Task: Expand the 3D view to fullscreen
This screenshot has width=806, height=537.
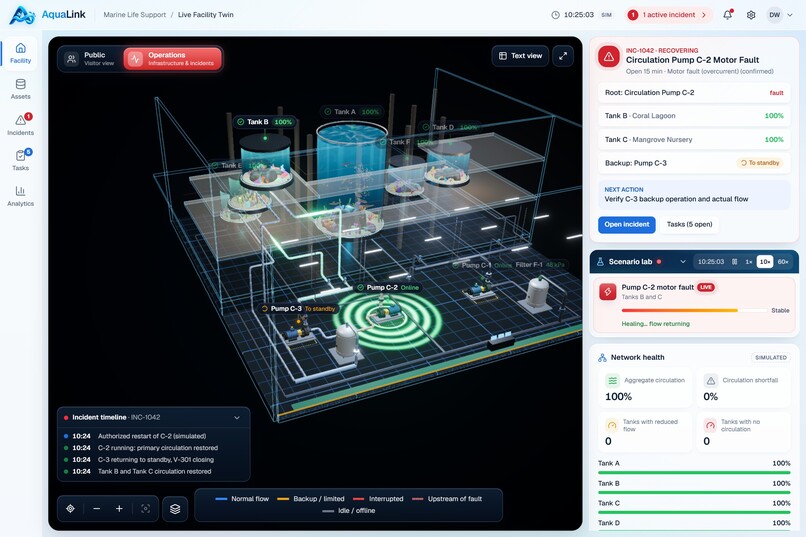Action: pos(563,56)
